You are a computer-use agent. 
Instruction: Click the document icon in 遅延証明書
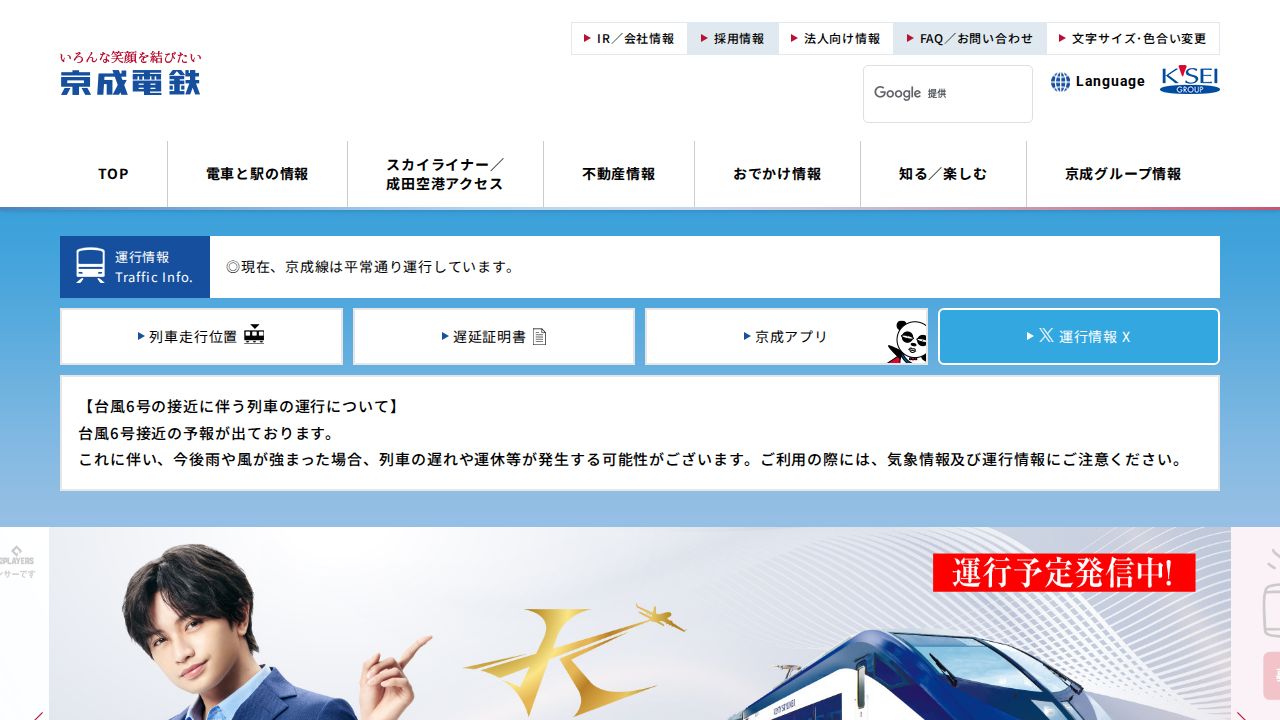tap(540, 336)
